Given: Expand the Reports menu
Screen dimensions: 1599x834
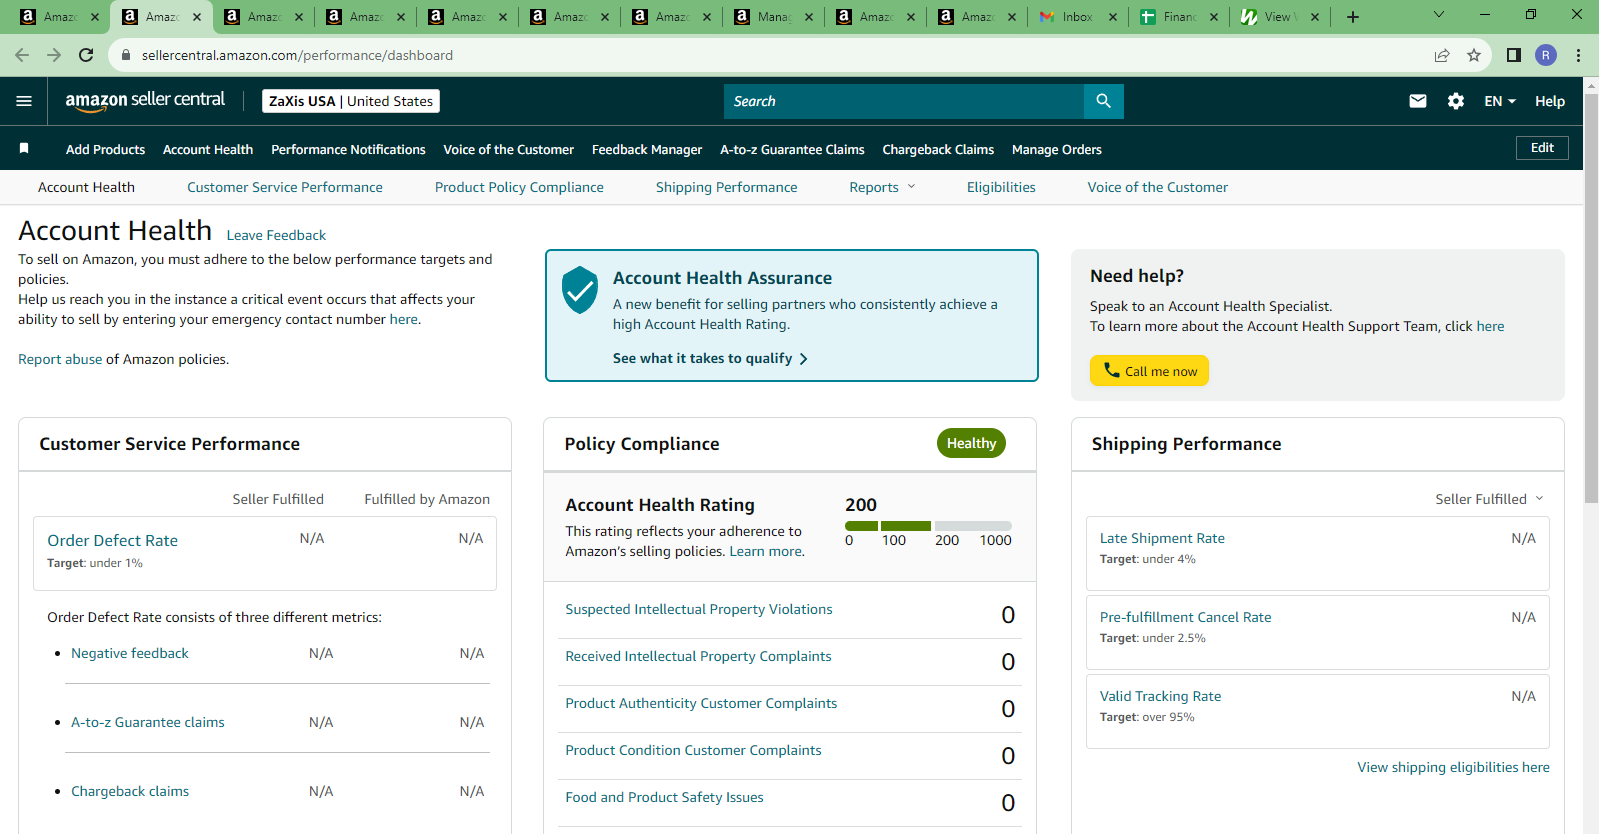Looking at the screenshot, I should pyautogui.click(x=882, y=187).
